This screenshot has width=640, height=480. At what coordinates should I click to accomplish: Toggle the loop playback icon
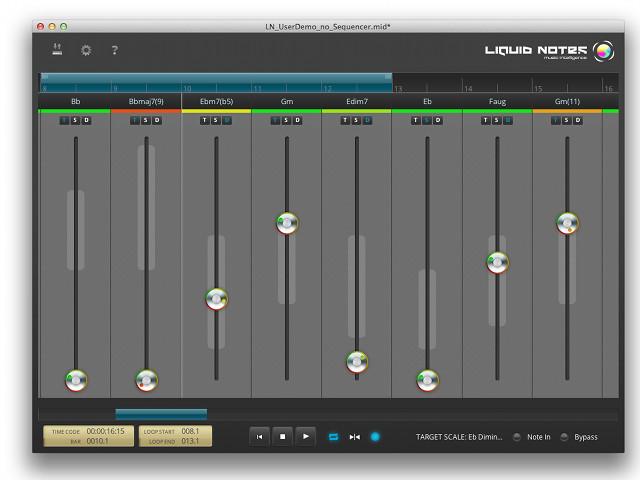click(x=334, y=437)
